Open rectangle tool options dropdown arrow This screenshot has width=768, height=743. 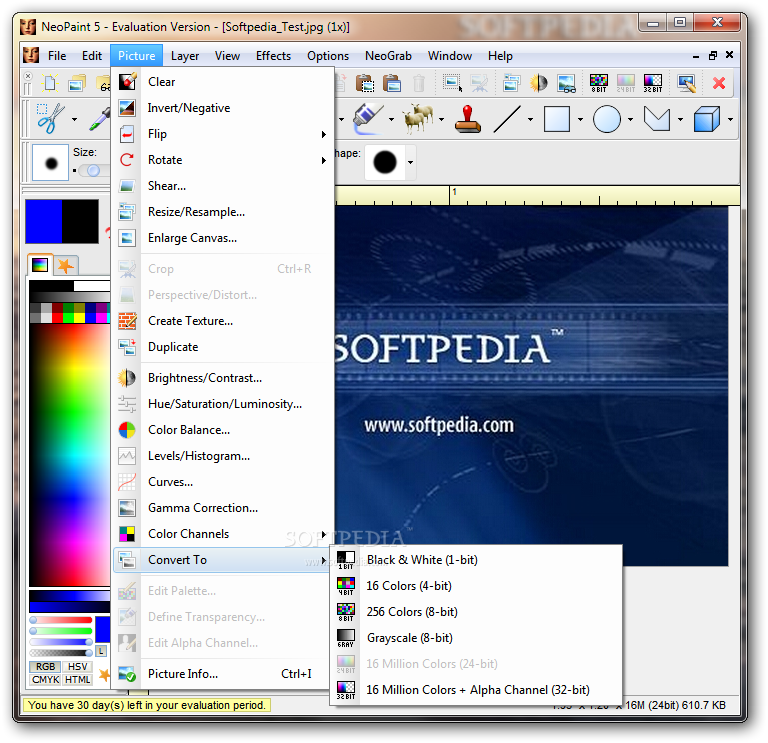[x=580, y=119]
